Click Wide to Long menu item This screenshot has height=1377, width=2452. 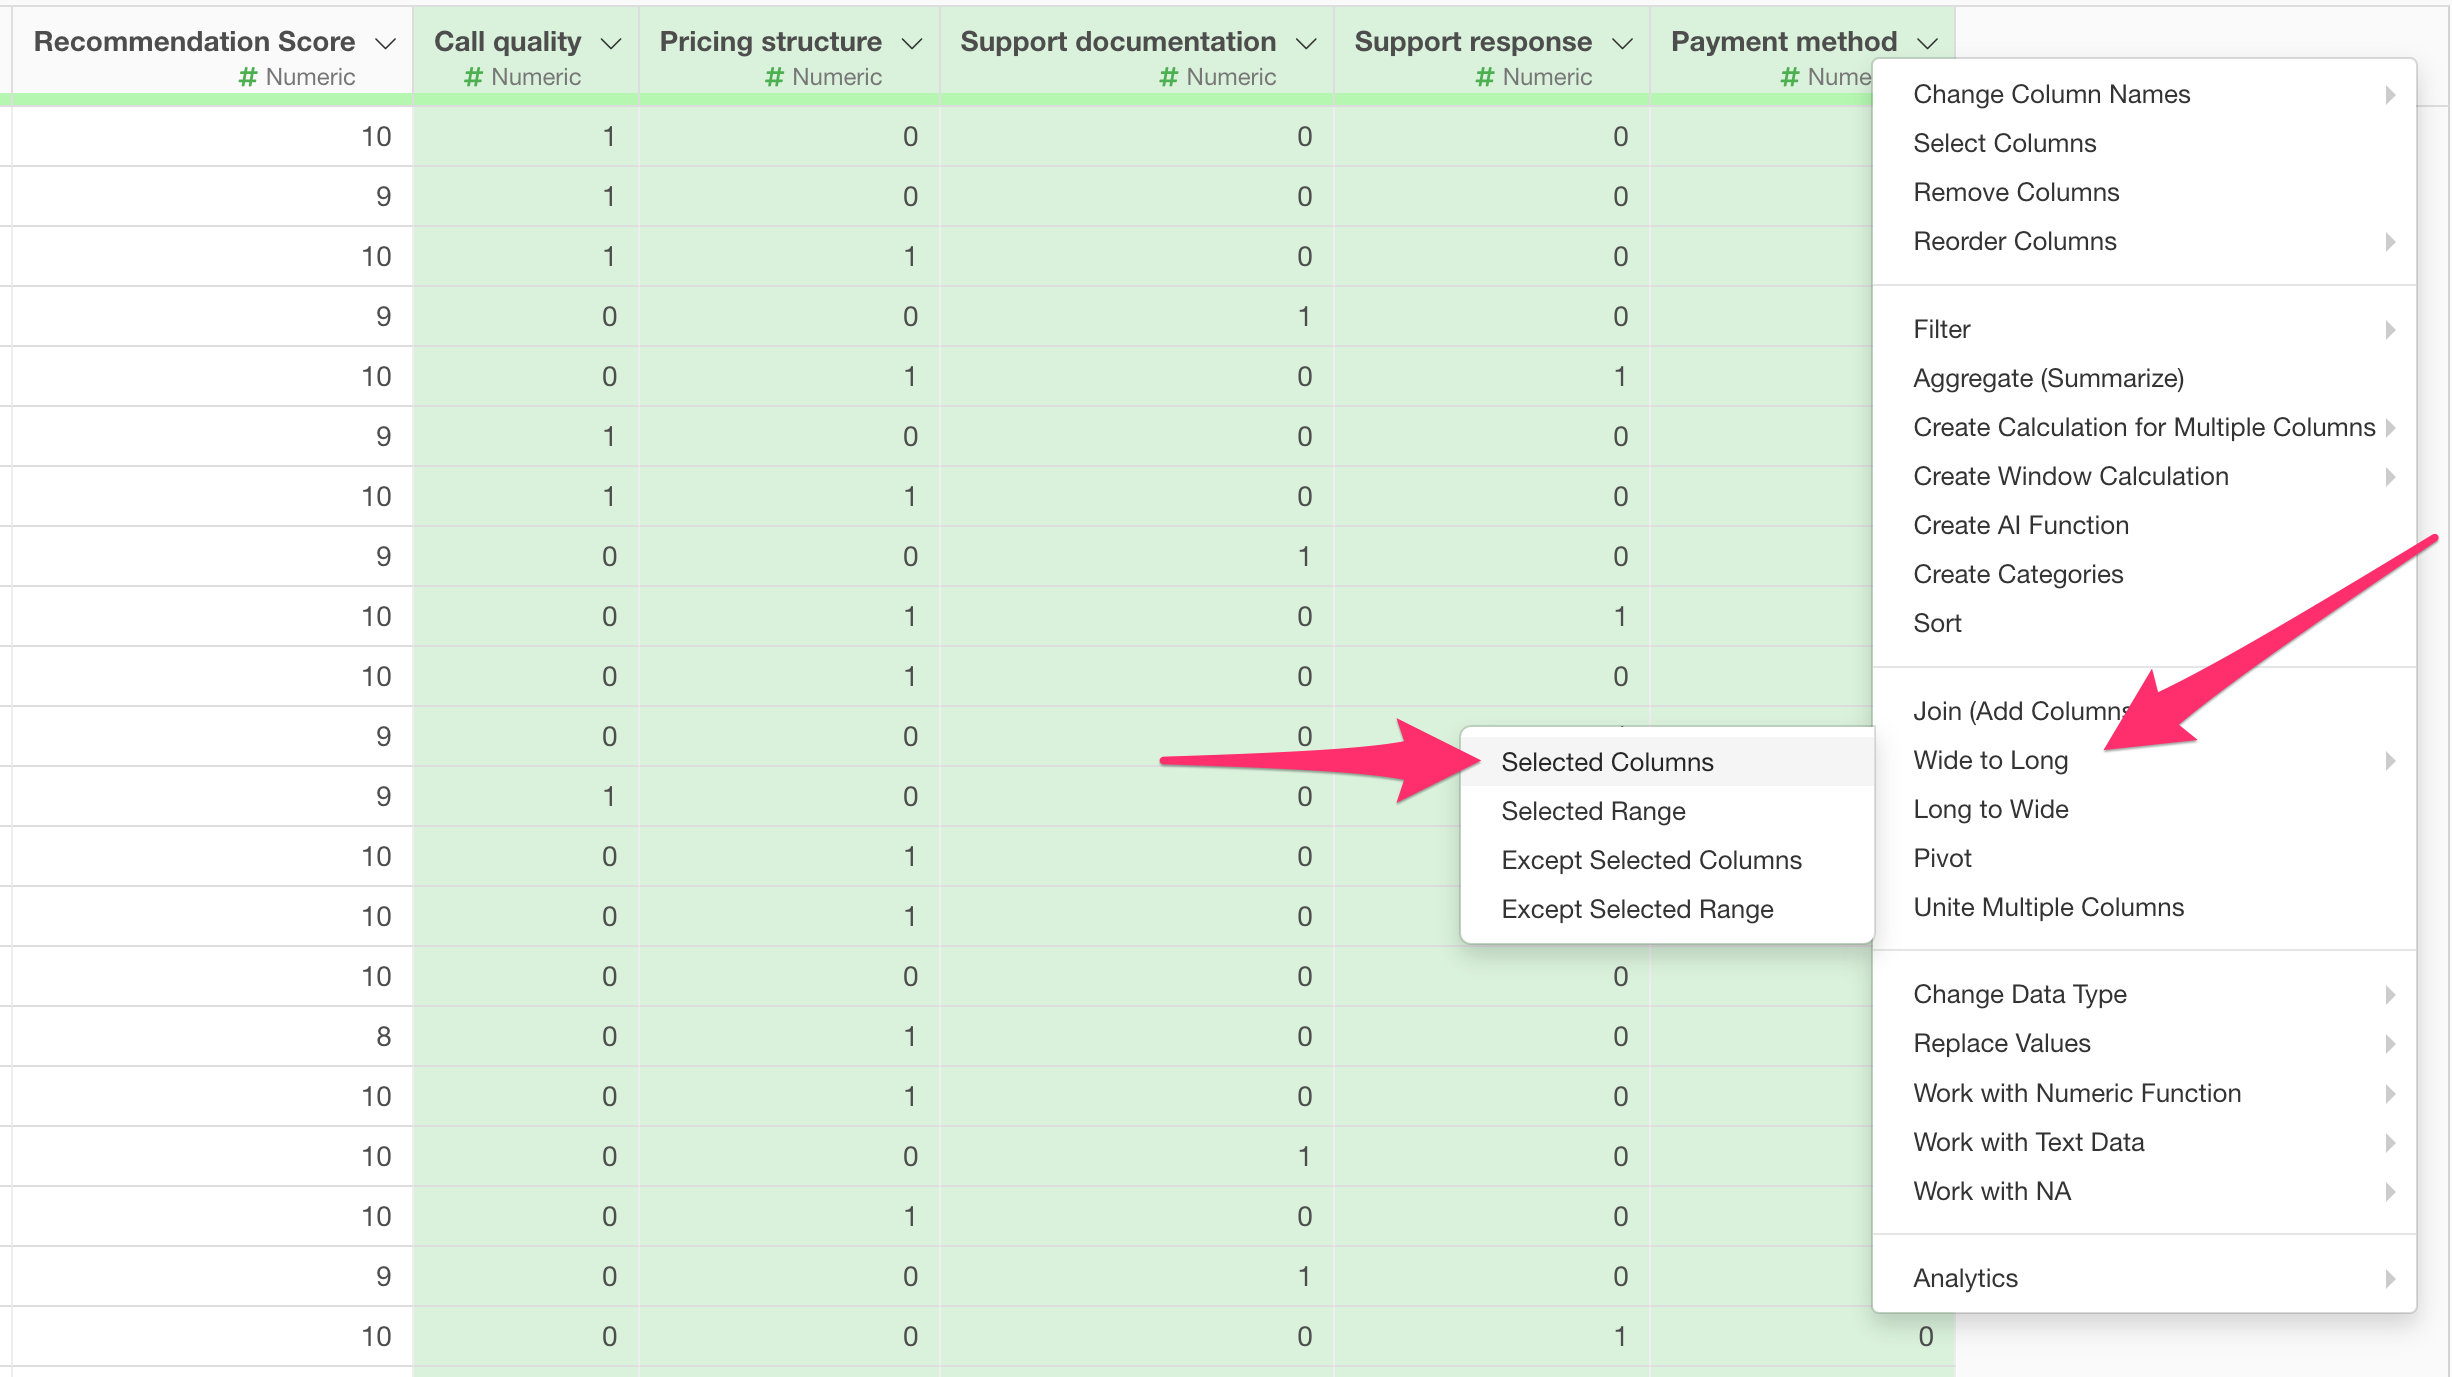(1990, 760)
